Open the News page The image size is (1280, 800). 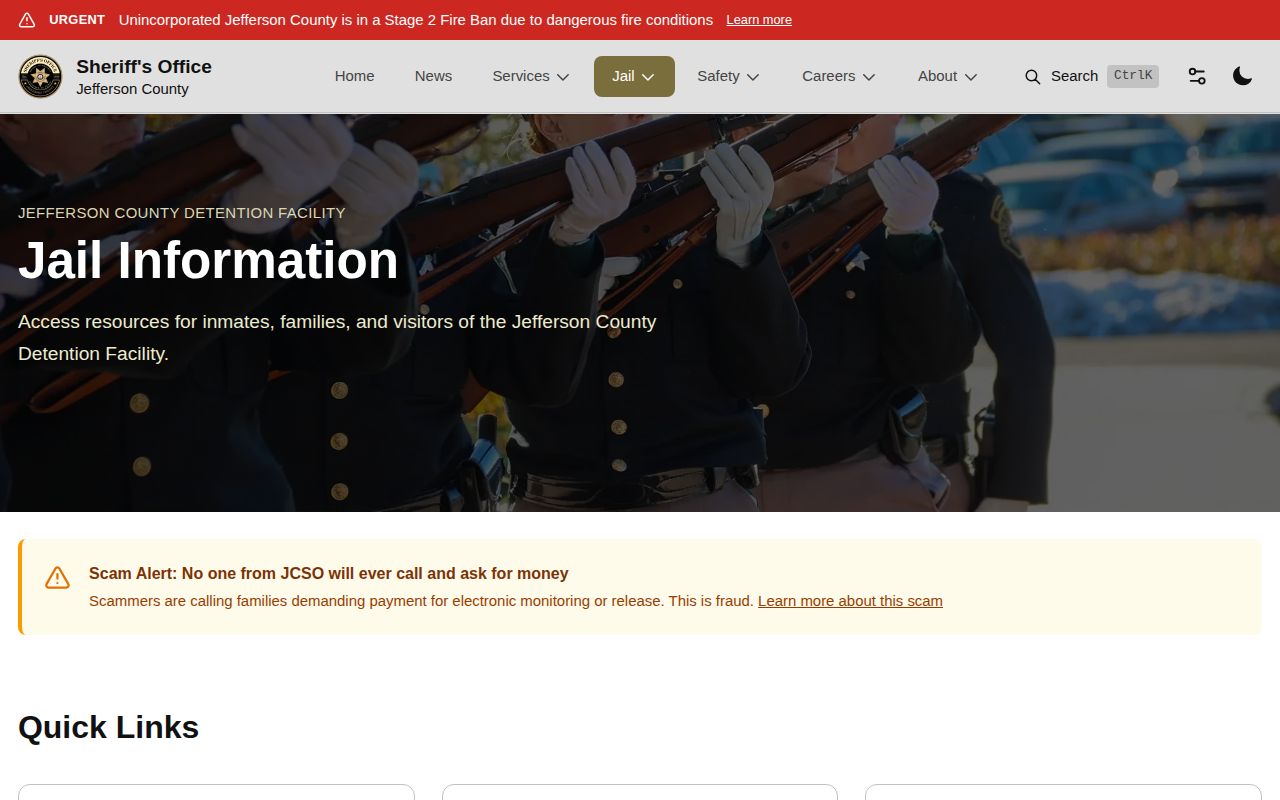click(x=433, y=76)
